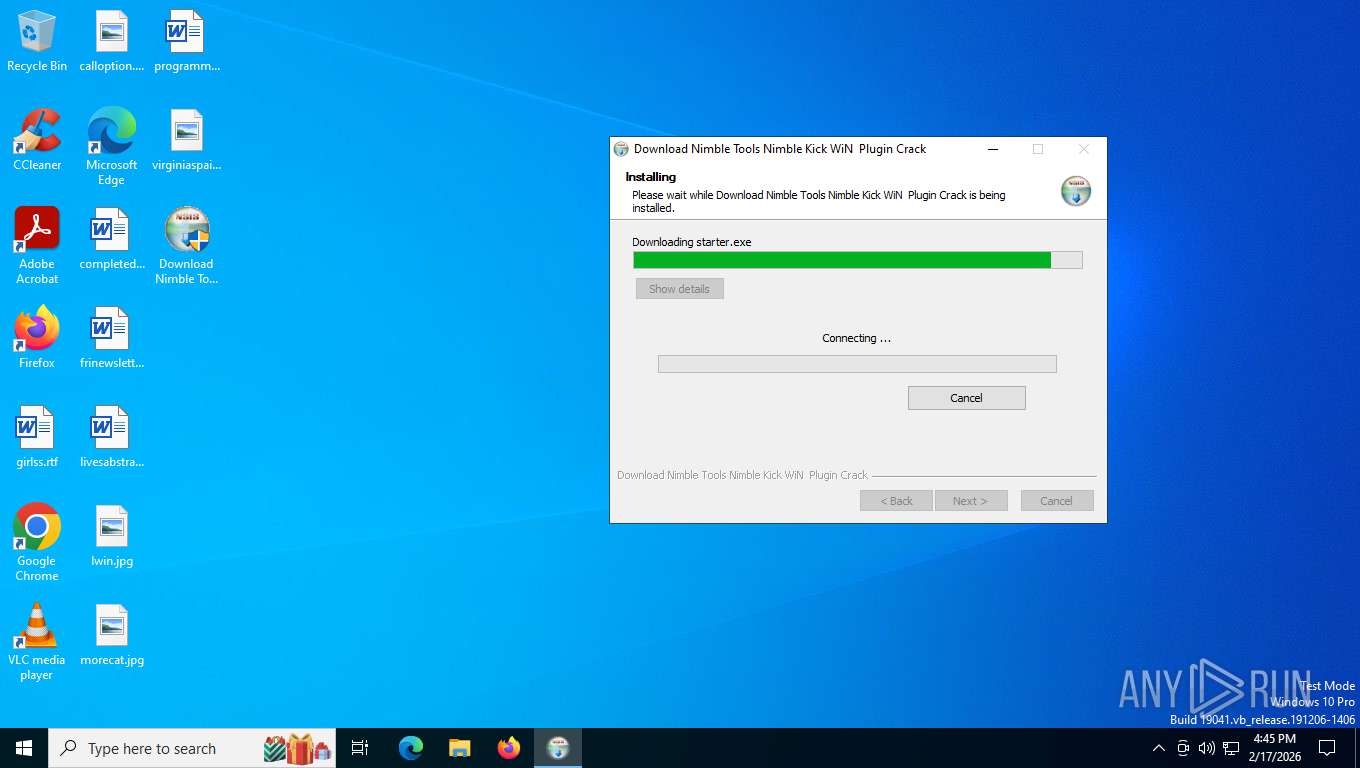The height and width of the screenshot is (768, 1360).
Task: Click the Show details button
Action: click(679, 289)
